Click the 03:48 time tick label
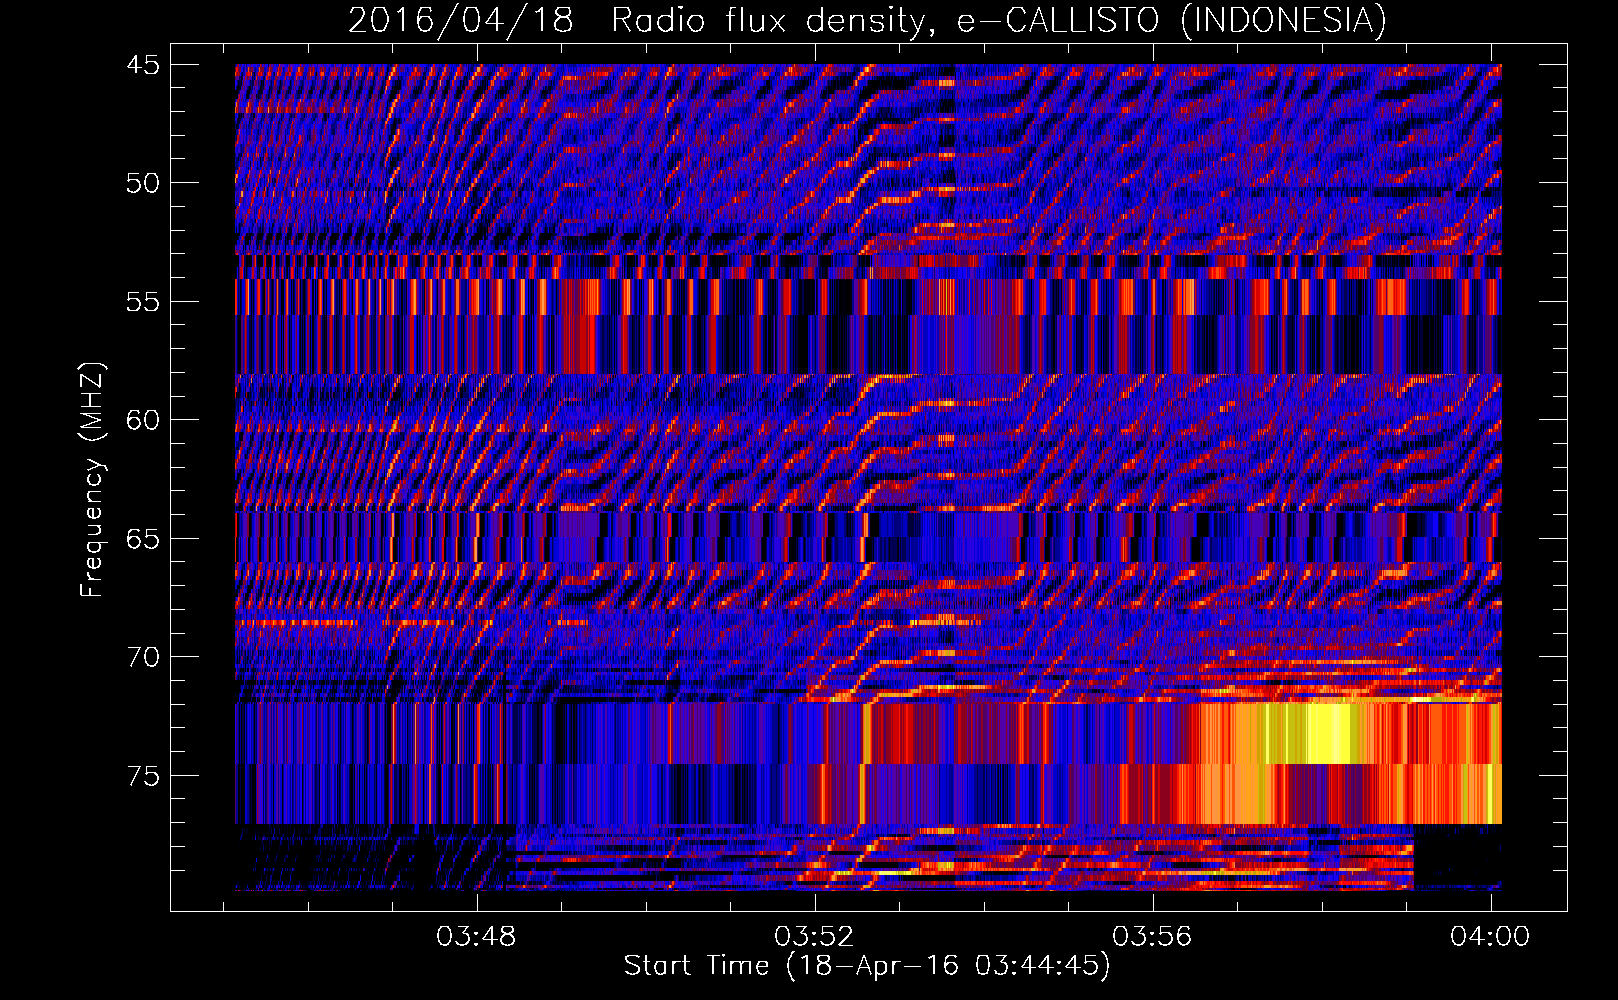Image resolution: width=1618 pixels, height=1000 pixels. [x=477, y=936]
